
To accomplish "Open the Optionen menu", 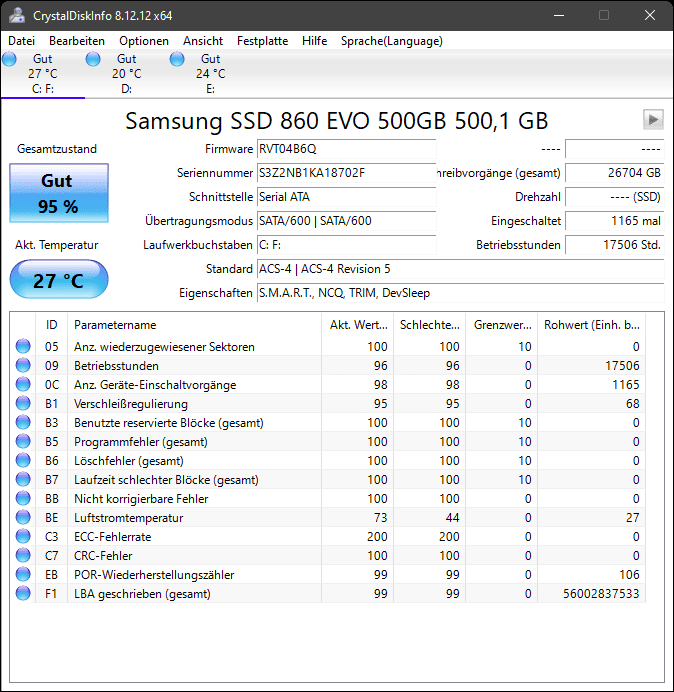I will pos(144,41).
